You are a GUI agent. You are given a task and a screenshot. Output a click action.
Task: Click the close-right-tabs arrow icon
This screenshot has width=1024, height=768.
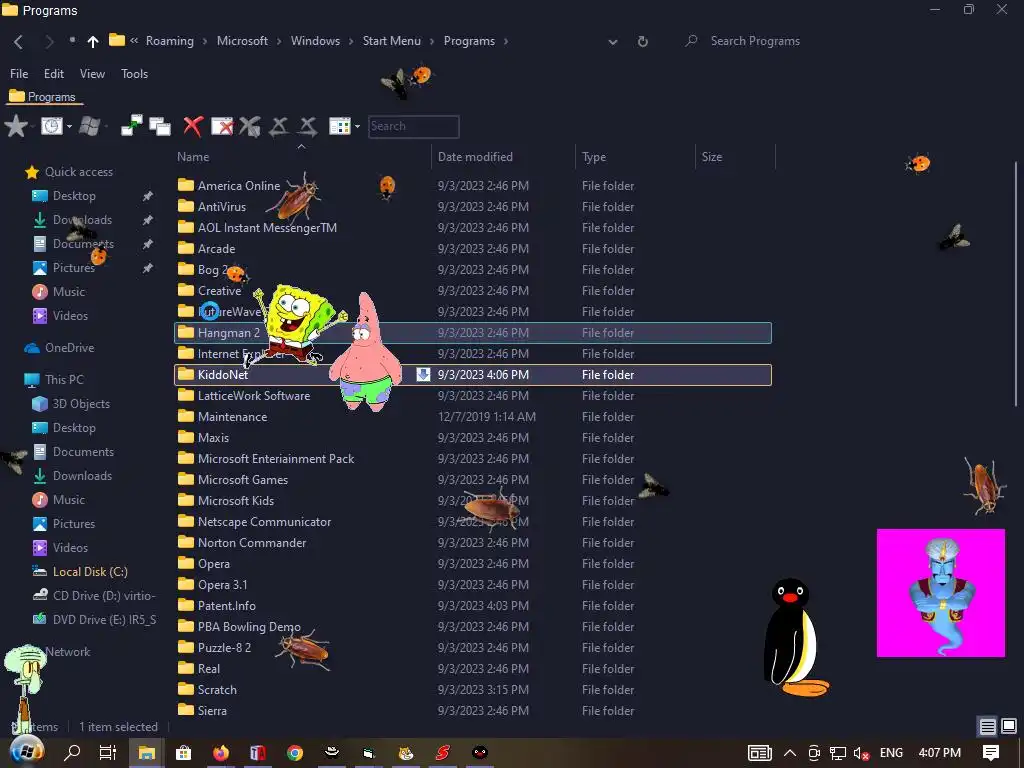pyautogui.click(x=308, y=126)
